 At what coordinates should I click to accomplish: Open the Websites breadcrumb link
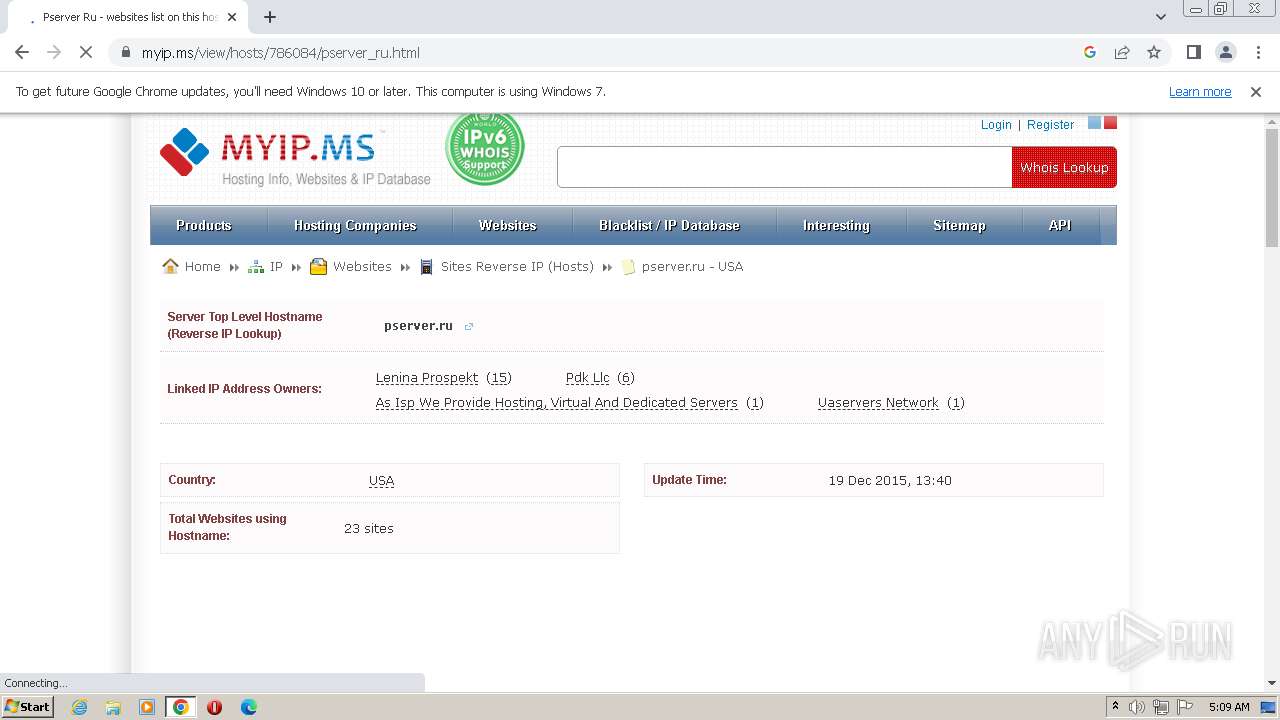coord(362,267)
